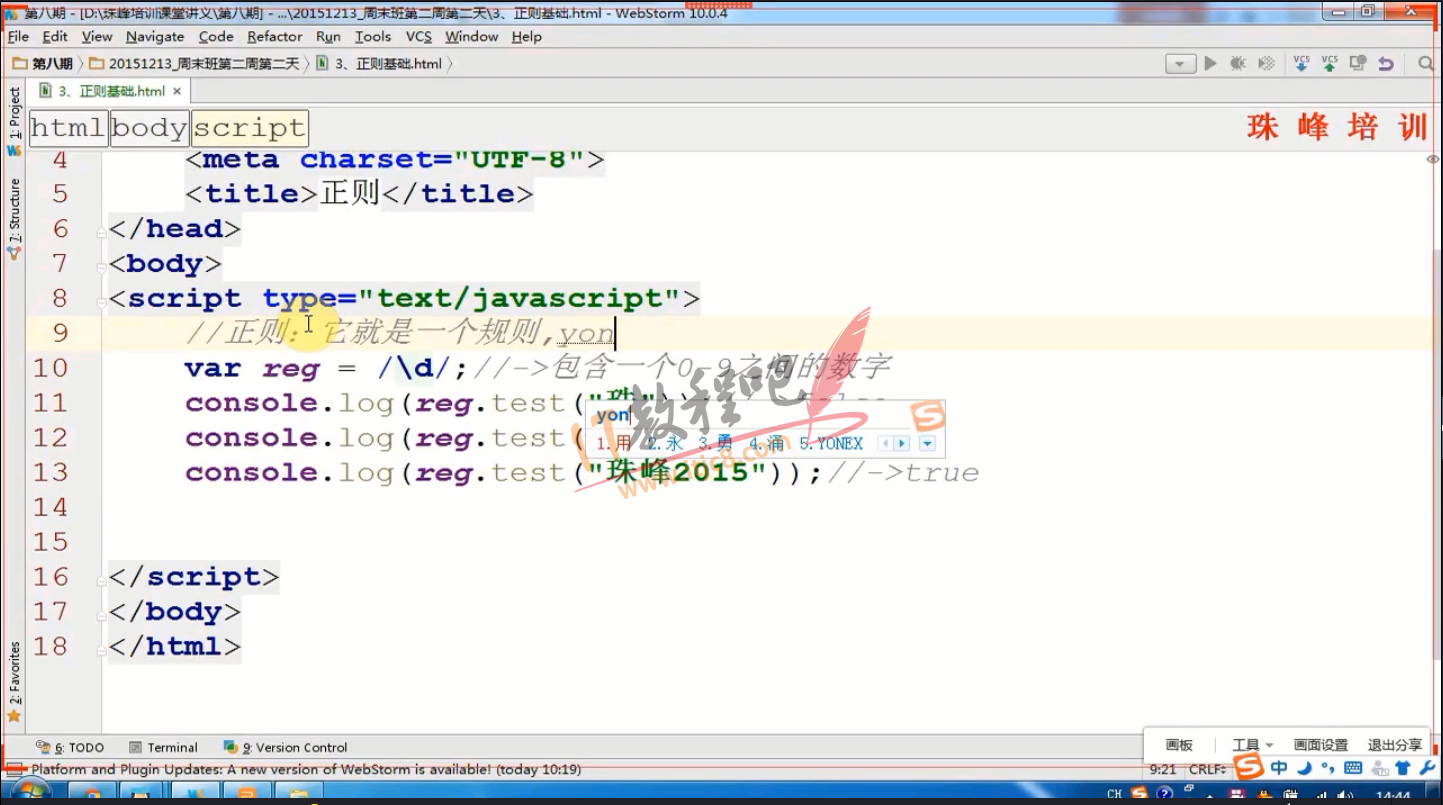Click the 3、正则基础.html navigation bar file

[x=379, y=64]
